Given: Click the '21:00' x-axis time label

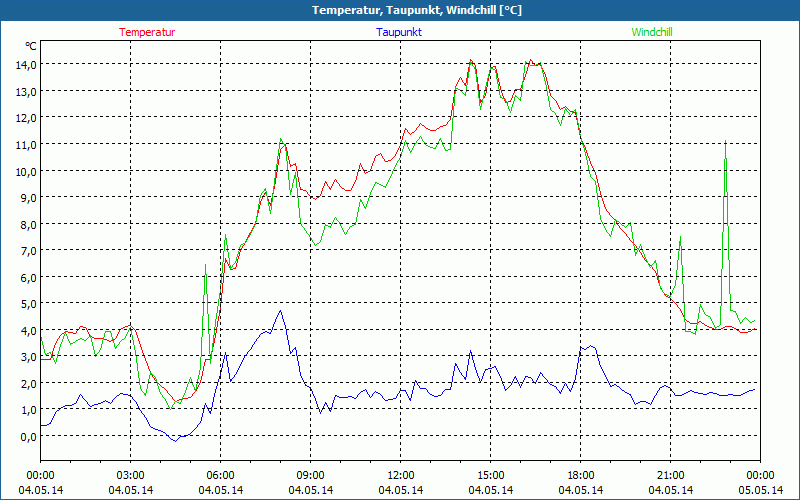Looking at the screenshot, I should tap(671, 476).
